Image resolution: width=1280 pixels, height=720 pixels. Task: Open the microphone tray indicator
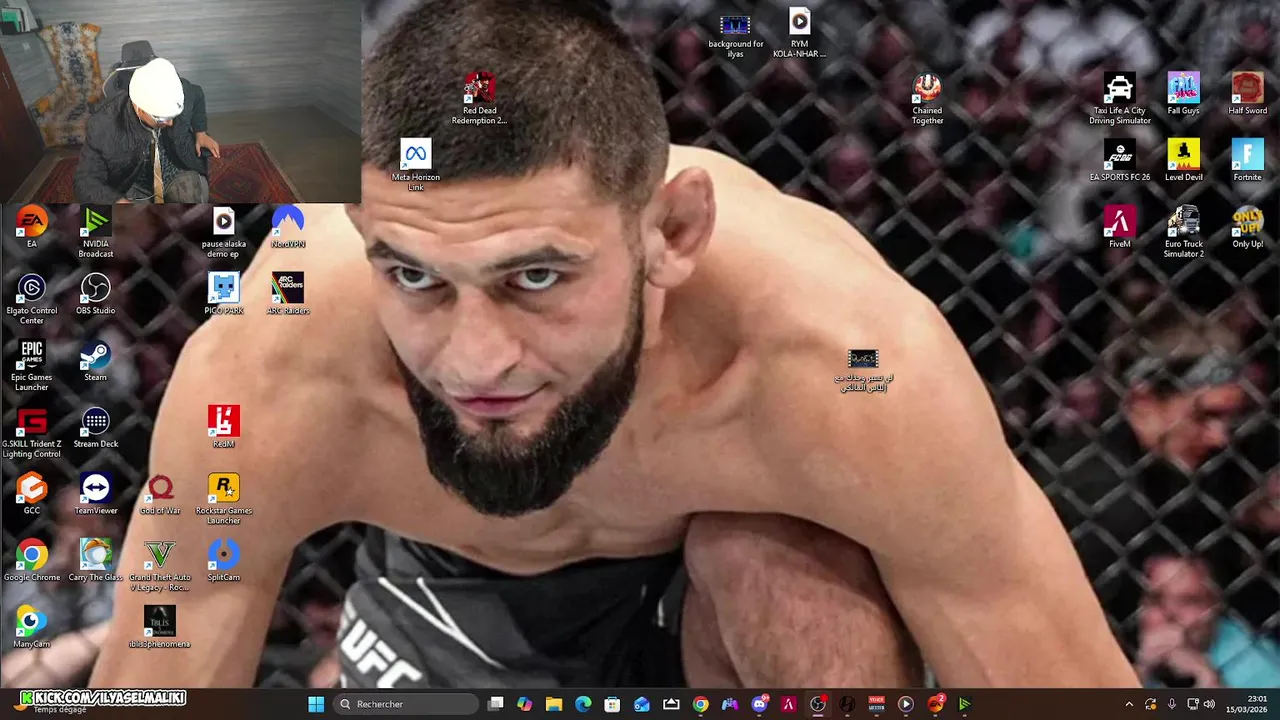coord(1172,704)
